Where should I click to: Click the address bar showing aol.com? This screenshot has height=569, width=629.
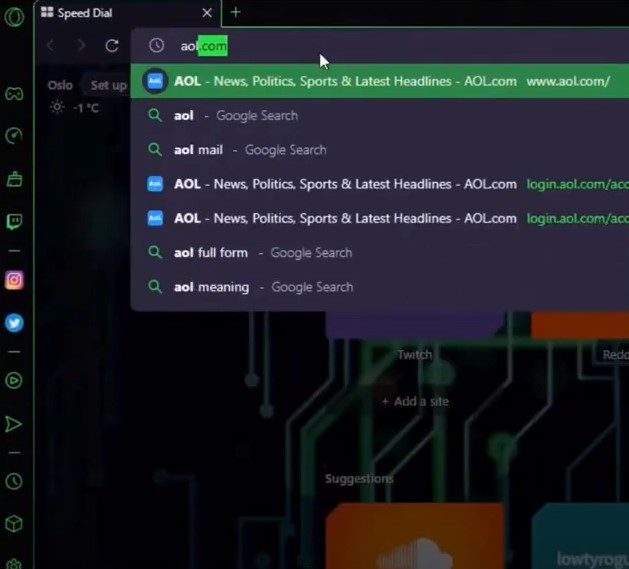point(379,46)
